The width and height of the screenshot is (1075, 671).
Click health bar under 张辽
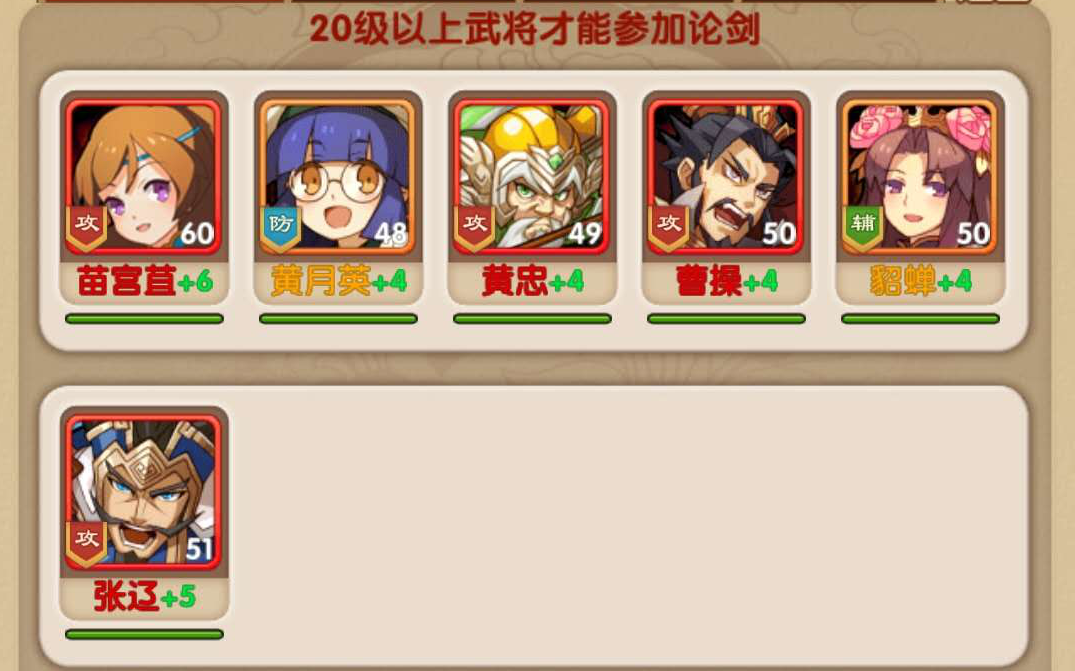pyautogui.click(x=144, y=635)
